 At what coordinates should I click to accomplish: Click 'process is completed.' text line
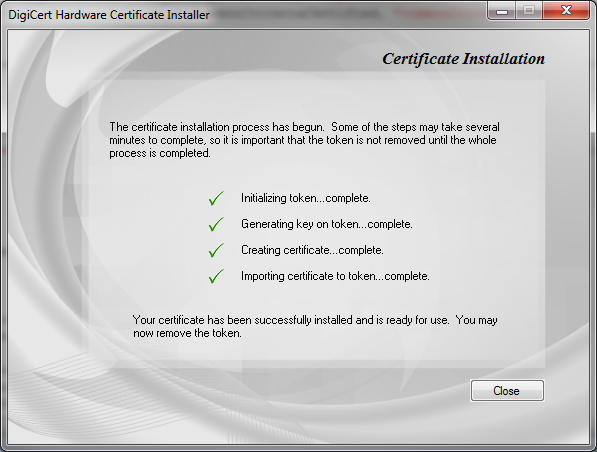tap(160, 153)
